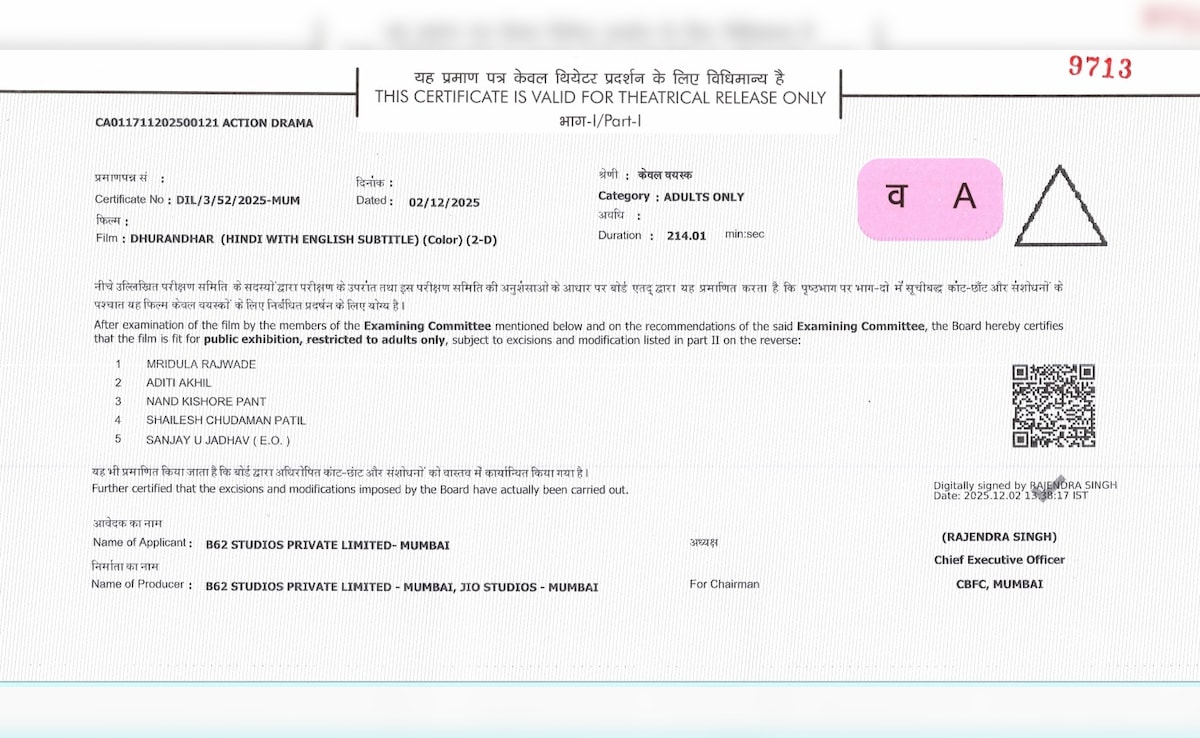Click the red serial number 9713
The image size is (1200, 738).
[x=1100, y=68]
